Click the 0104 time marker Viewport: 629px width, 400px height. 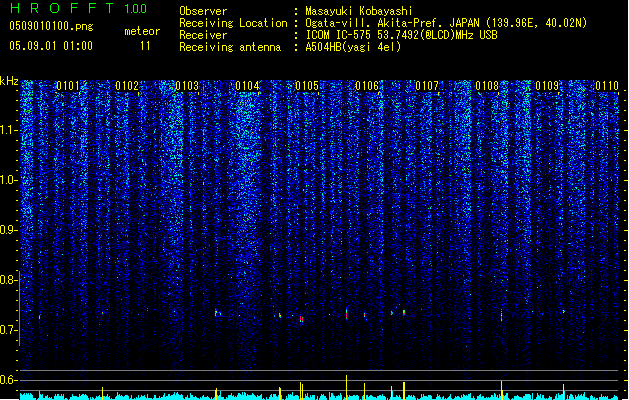pos(247,86)
